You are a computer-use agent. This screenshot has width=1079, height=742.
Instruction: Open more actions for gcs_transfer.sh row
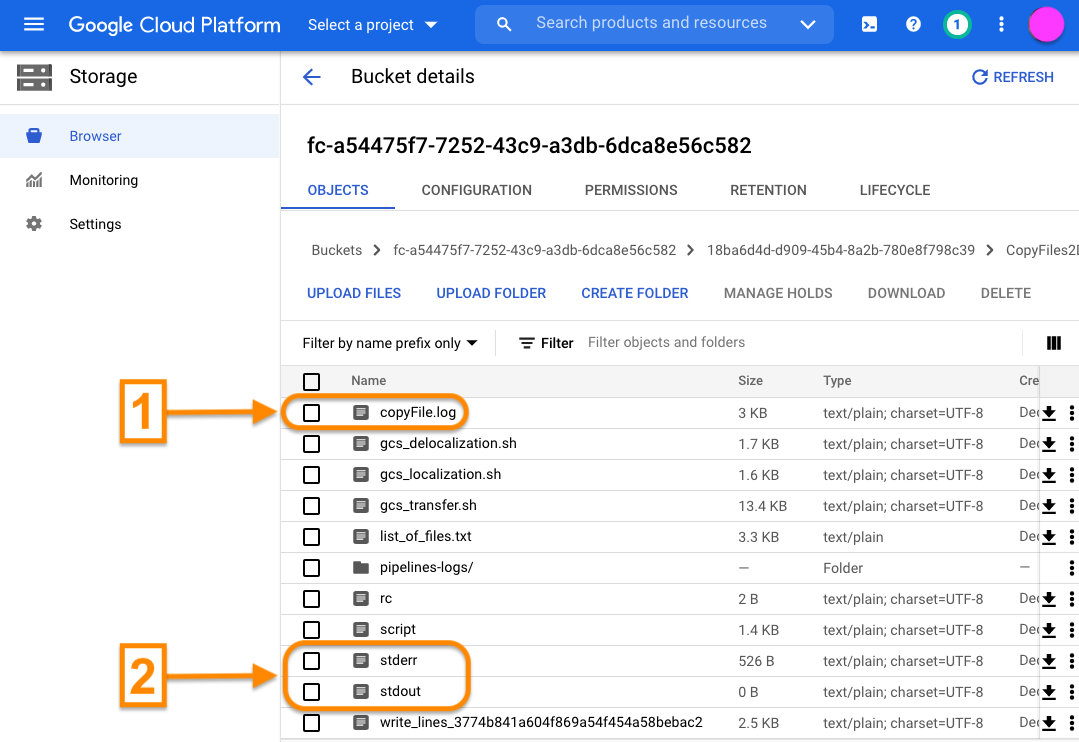pos(1071,506)
